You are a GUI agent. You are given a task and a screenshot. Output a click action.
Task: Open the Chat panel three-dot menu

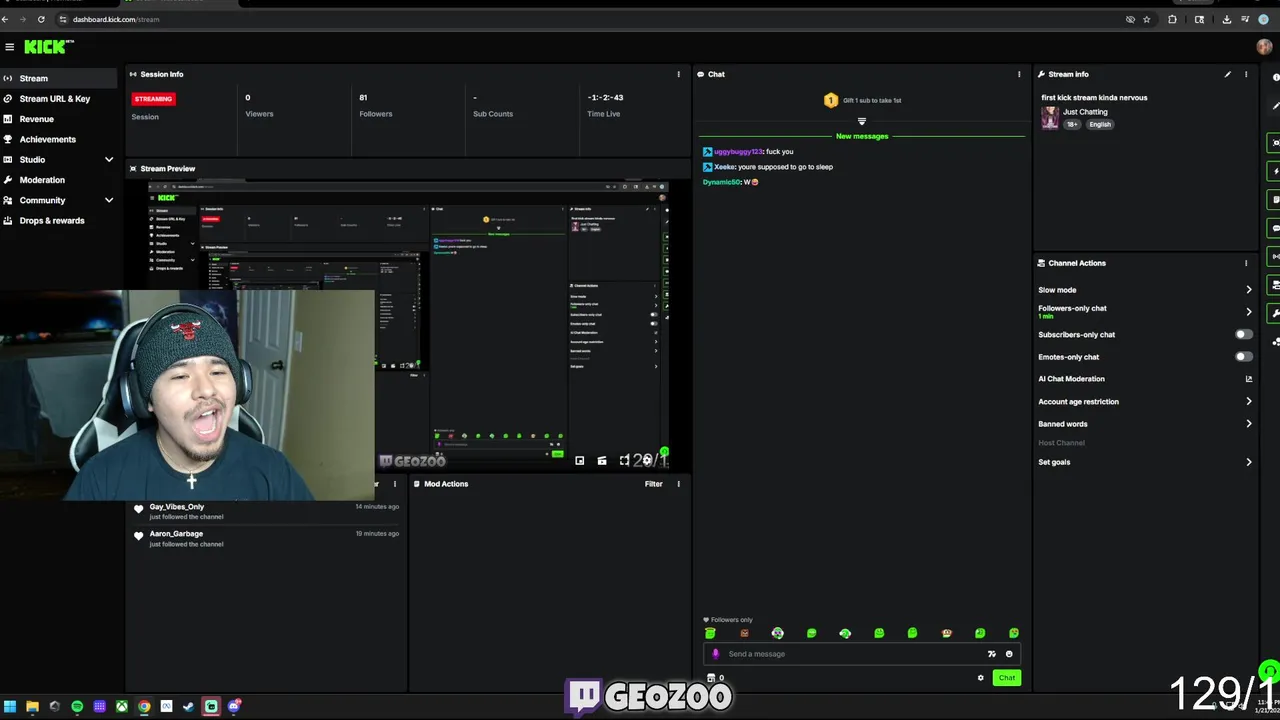(x=1019, y=74)
